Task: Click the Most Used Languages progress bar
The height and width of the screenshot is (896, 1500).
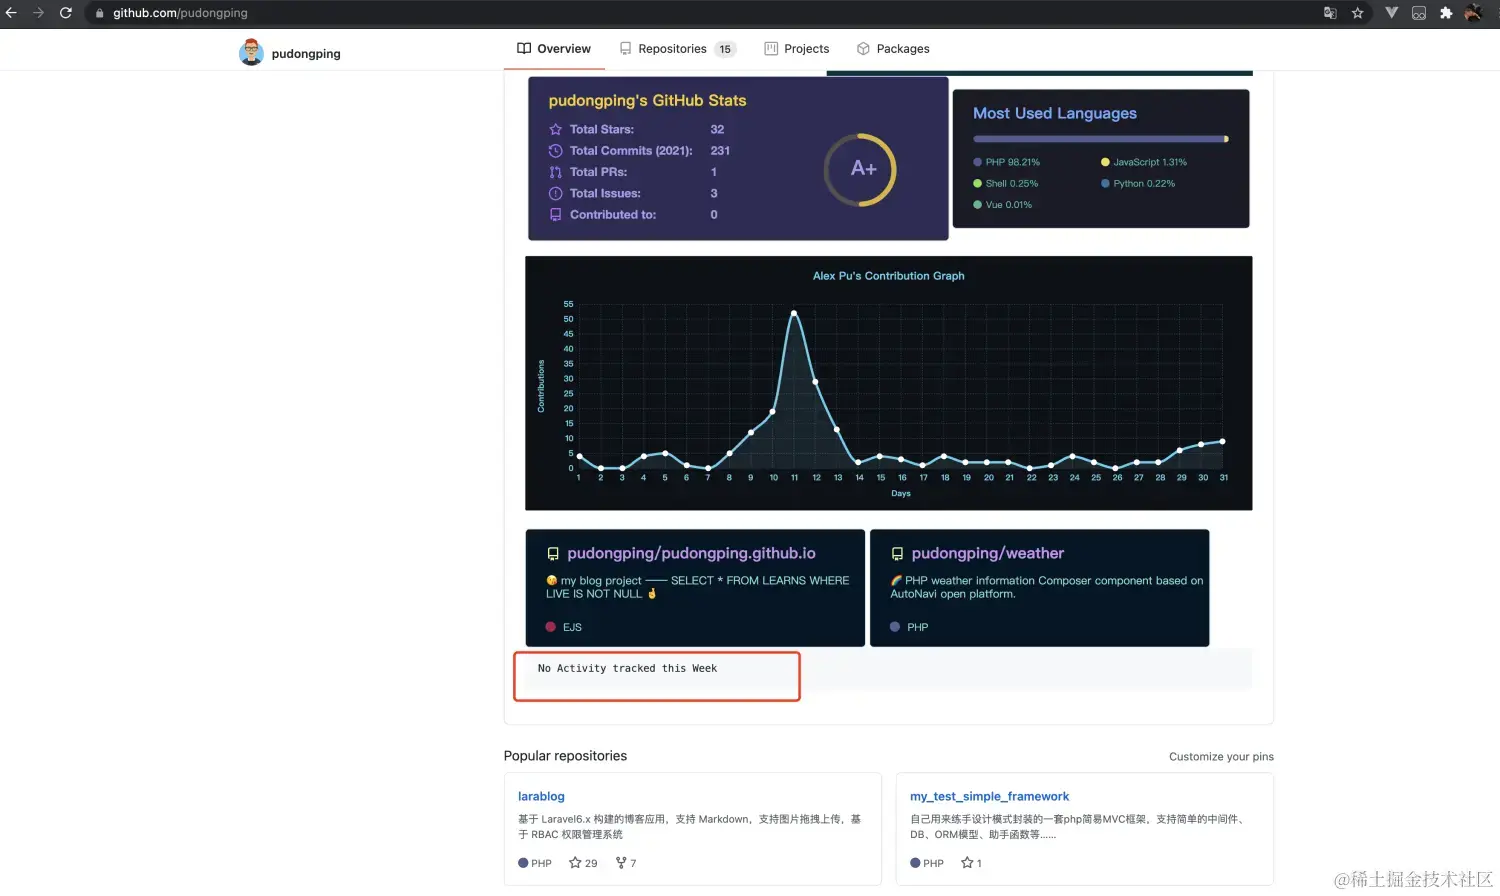Action: [x=1100, y=139]
